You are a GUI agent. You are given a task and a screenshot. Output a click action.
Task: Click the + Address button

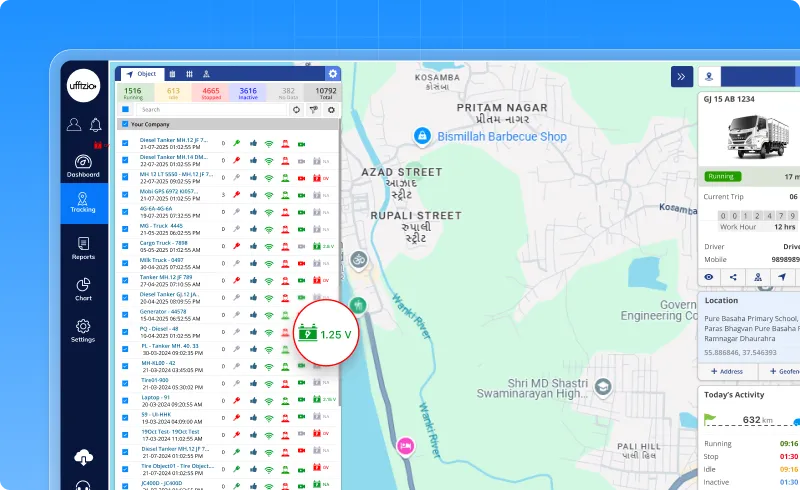coord(727,371)
